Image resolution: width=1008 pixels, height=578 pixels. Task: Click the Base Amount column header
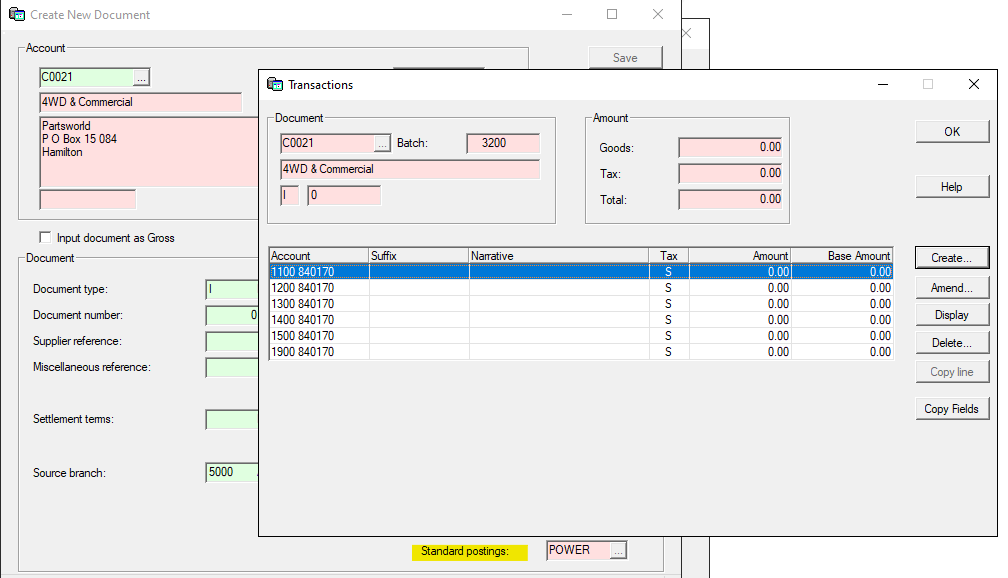[841, 256]
